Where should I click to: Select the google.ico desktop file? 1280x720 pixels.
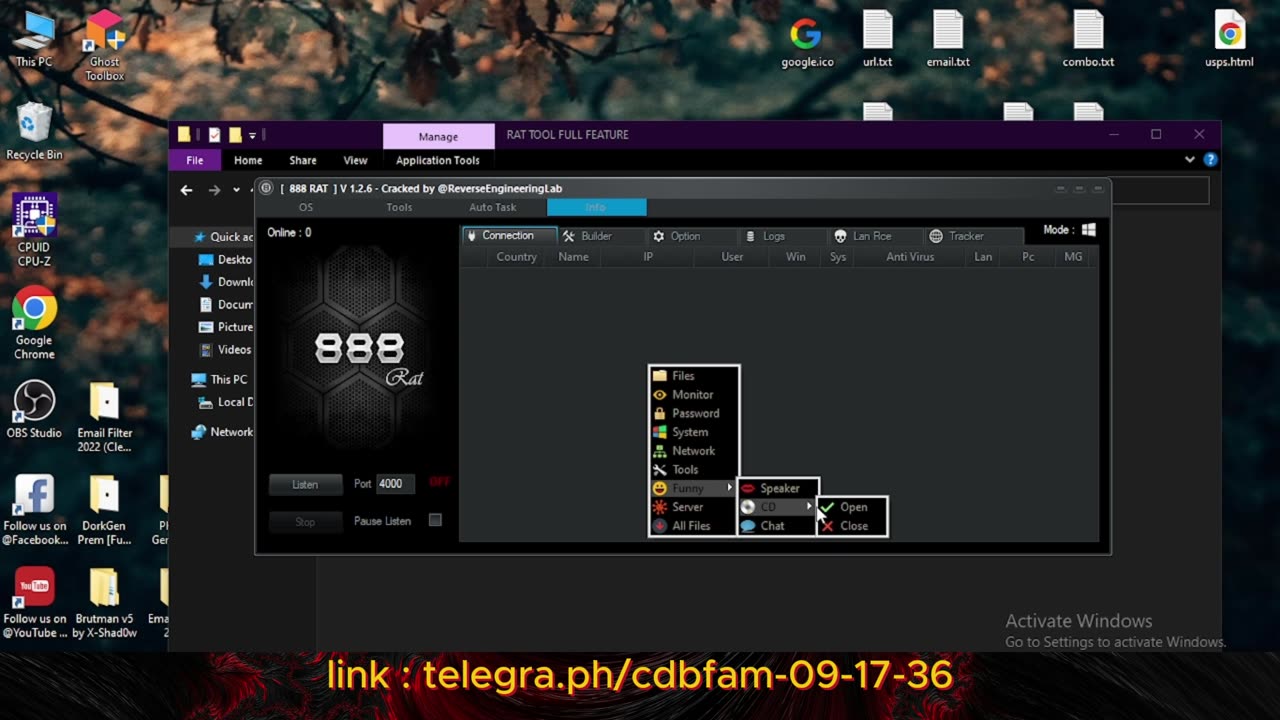pyautogui.click(x=806, y=40)
